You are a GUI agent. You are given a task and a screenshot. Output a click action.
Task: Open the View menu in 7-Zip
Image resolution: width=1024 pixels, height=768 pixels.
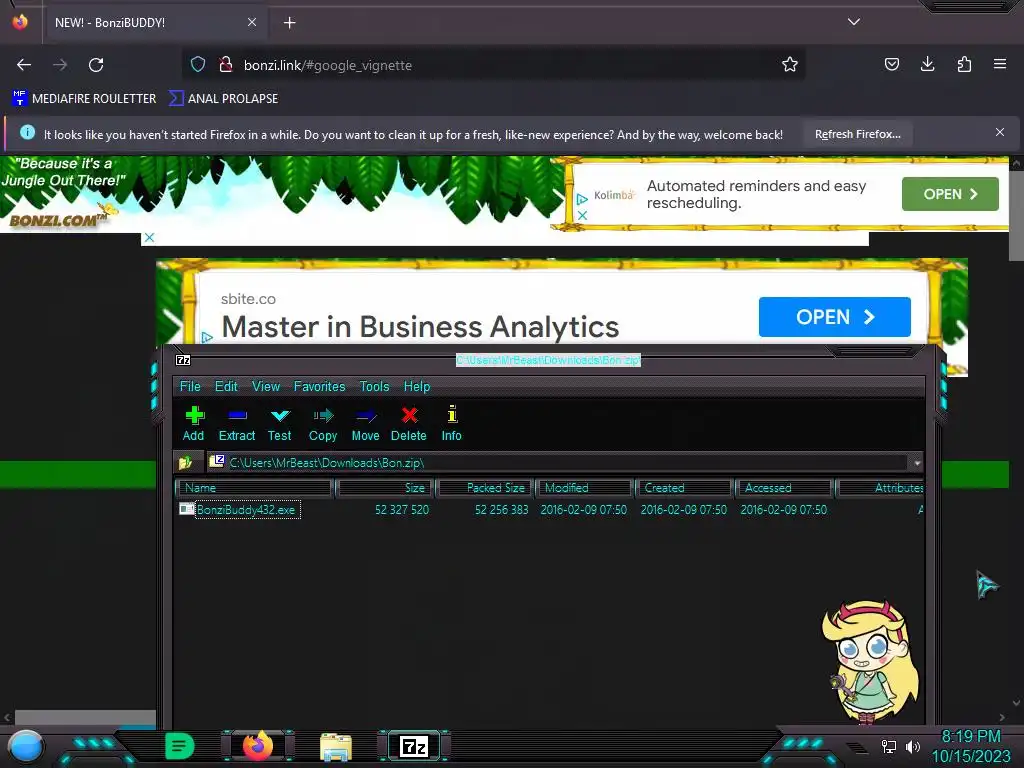click(266, 387)
